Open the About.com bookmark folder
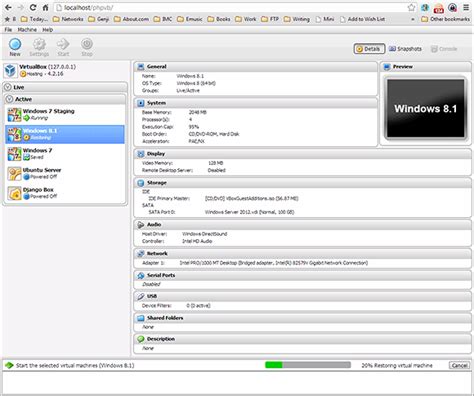This screenshot has height=396, width=474. tap(131, 19)
